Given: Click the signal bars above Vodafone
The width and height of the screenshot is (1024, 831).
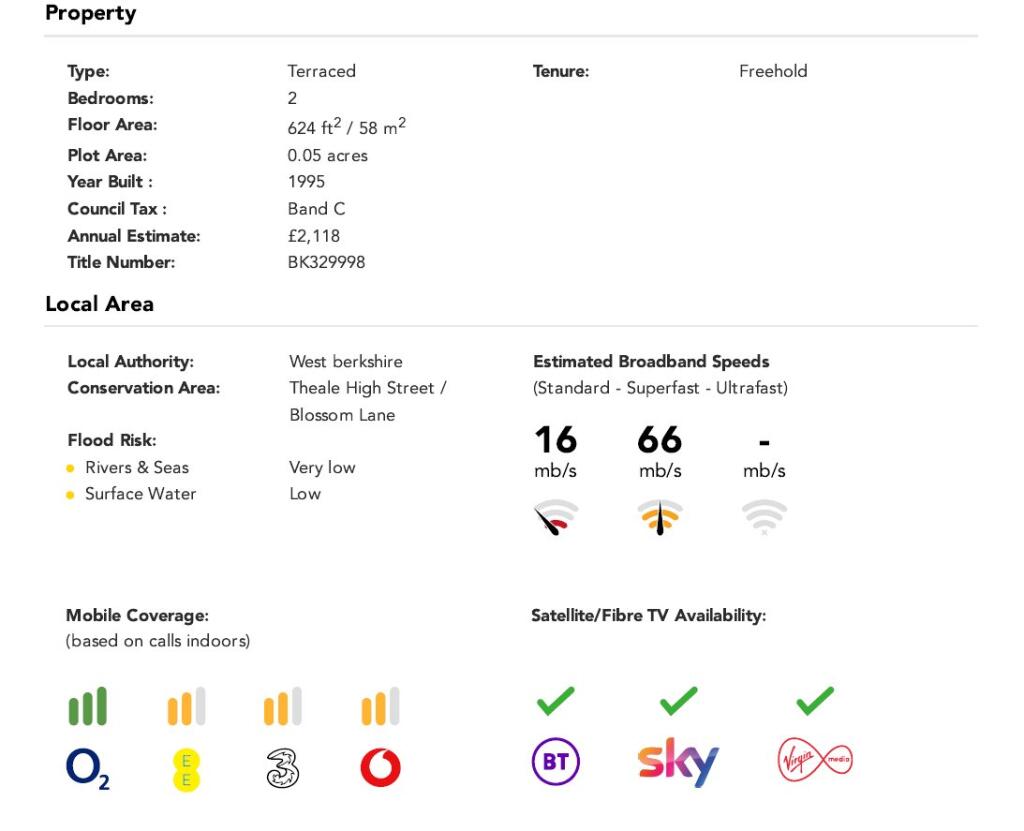Looking at the screenshot, I should tap(381, 706).
